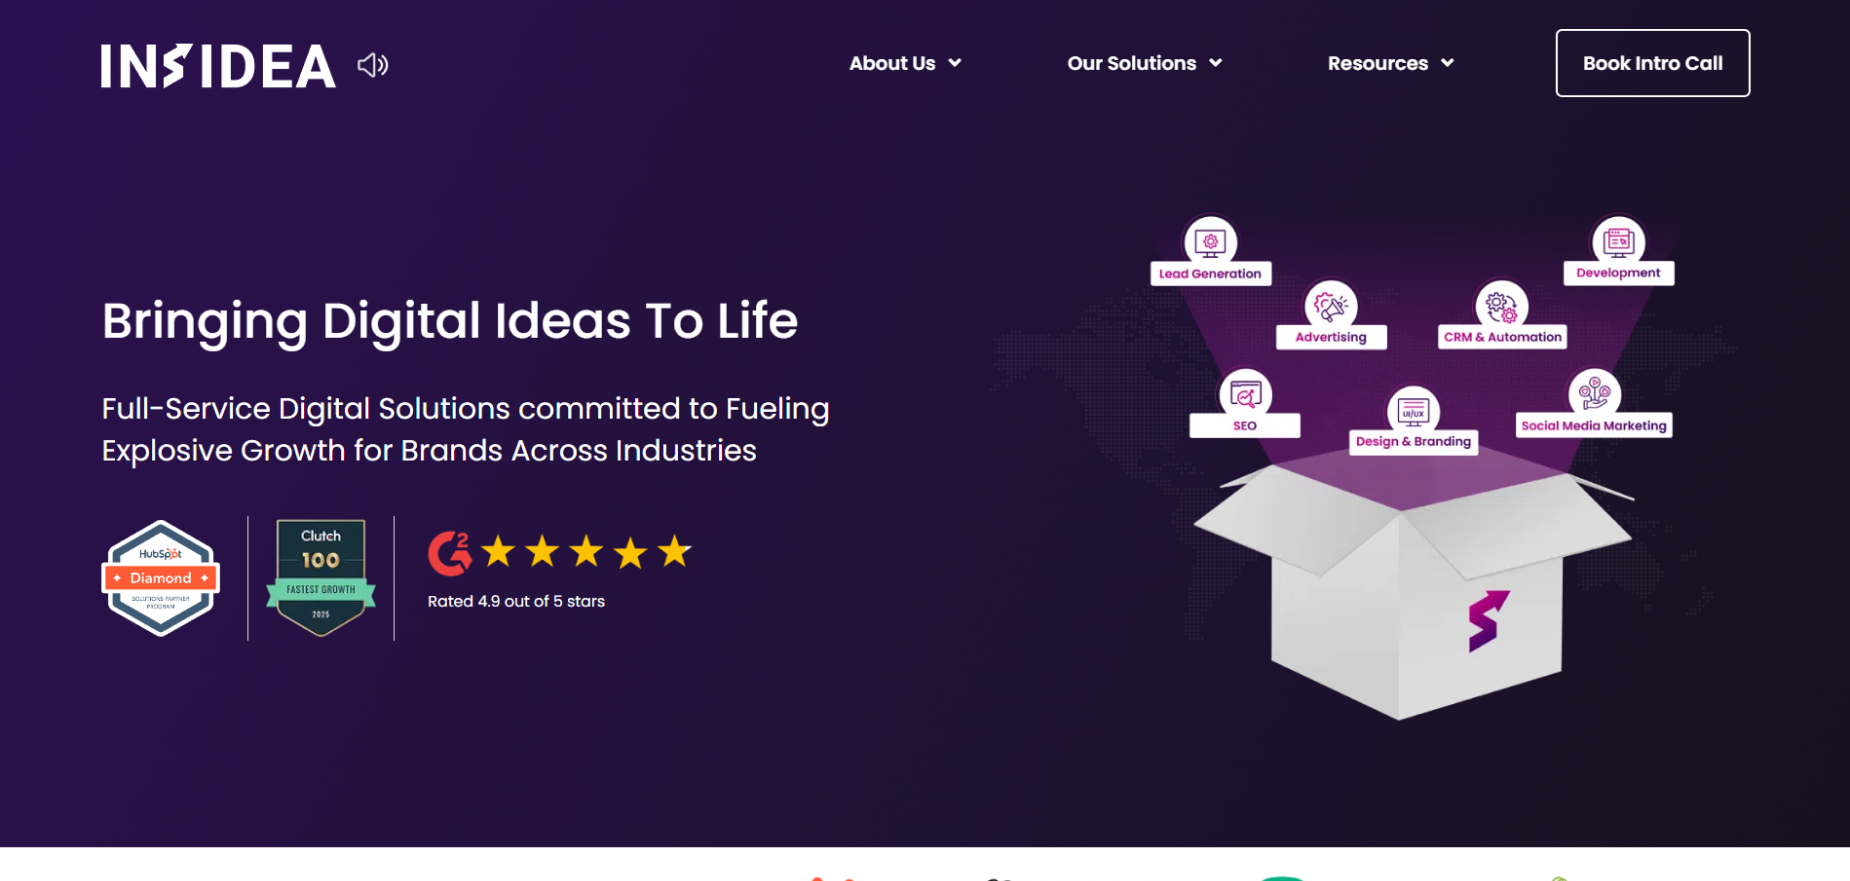The image size is (1850, 881).
Task: Click the INSIDEA logo to go home
Action: 218,66
